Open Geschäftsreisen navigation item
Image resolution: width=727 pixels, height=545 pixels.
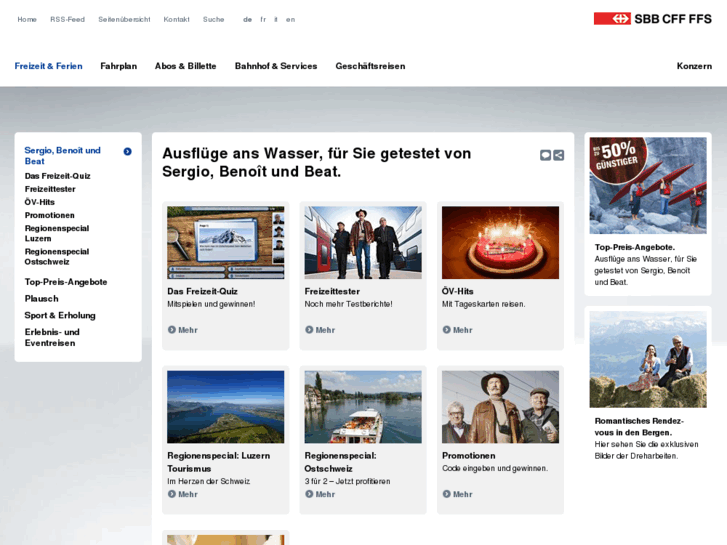[x=370, y=66]
